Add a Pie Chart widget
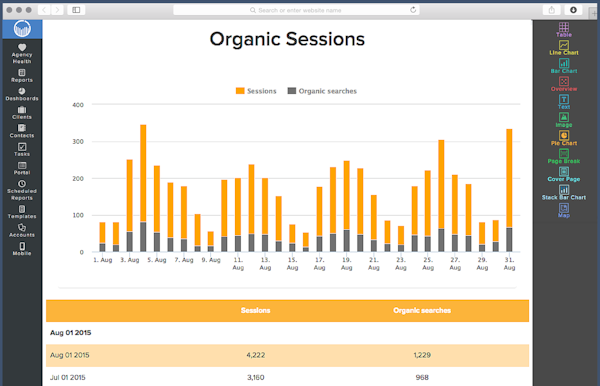This screenshot has height=386, width=600. (564, 138)
